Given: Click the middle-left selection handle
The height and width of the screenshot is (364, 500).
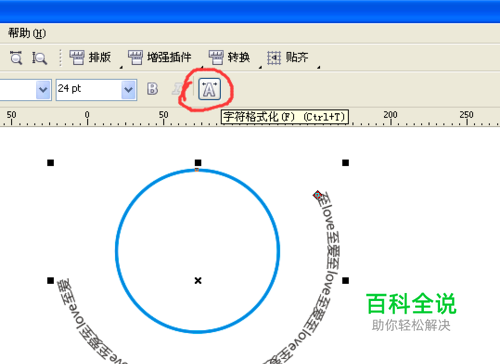Looking at the screenshot, I should pyautogui.click(x=50, y=281).
